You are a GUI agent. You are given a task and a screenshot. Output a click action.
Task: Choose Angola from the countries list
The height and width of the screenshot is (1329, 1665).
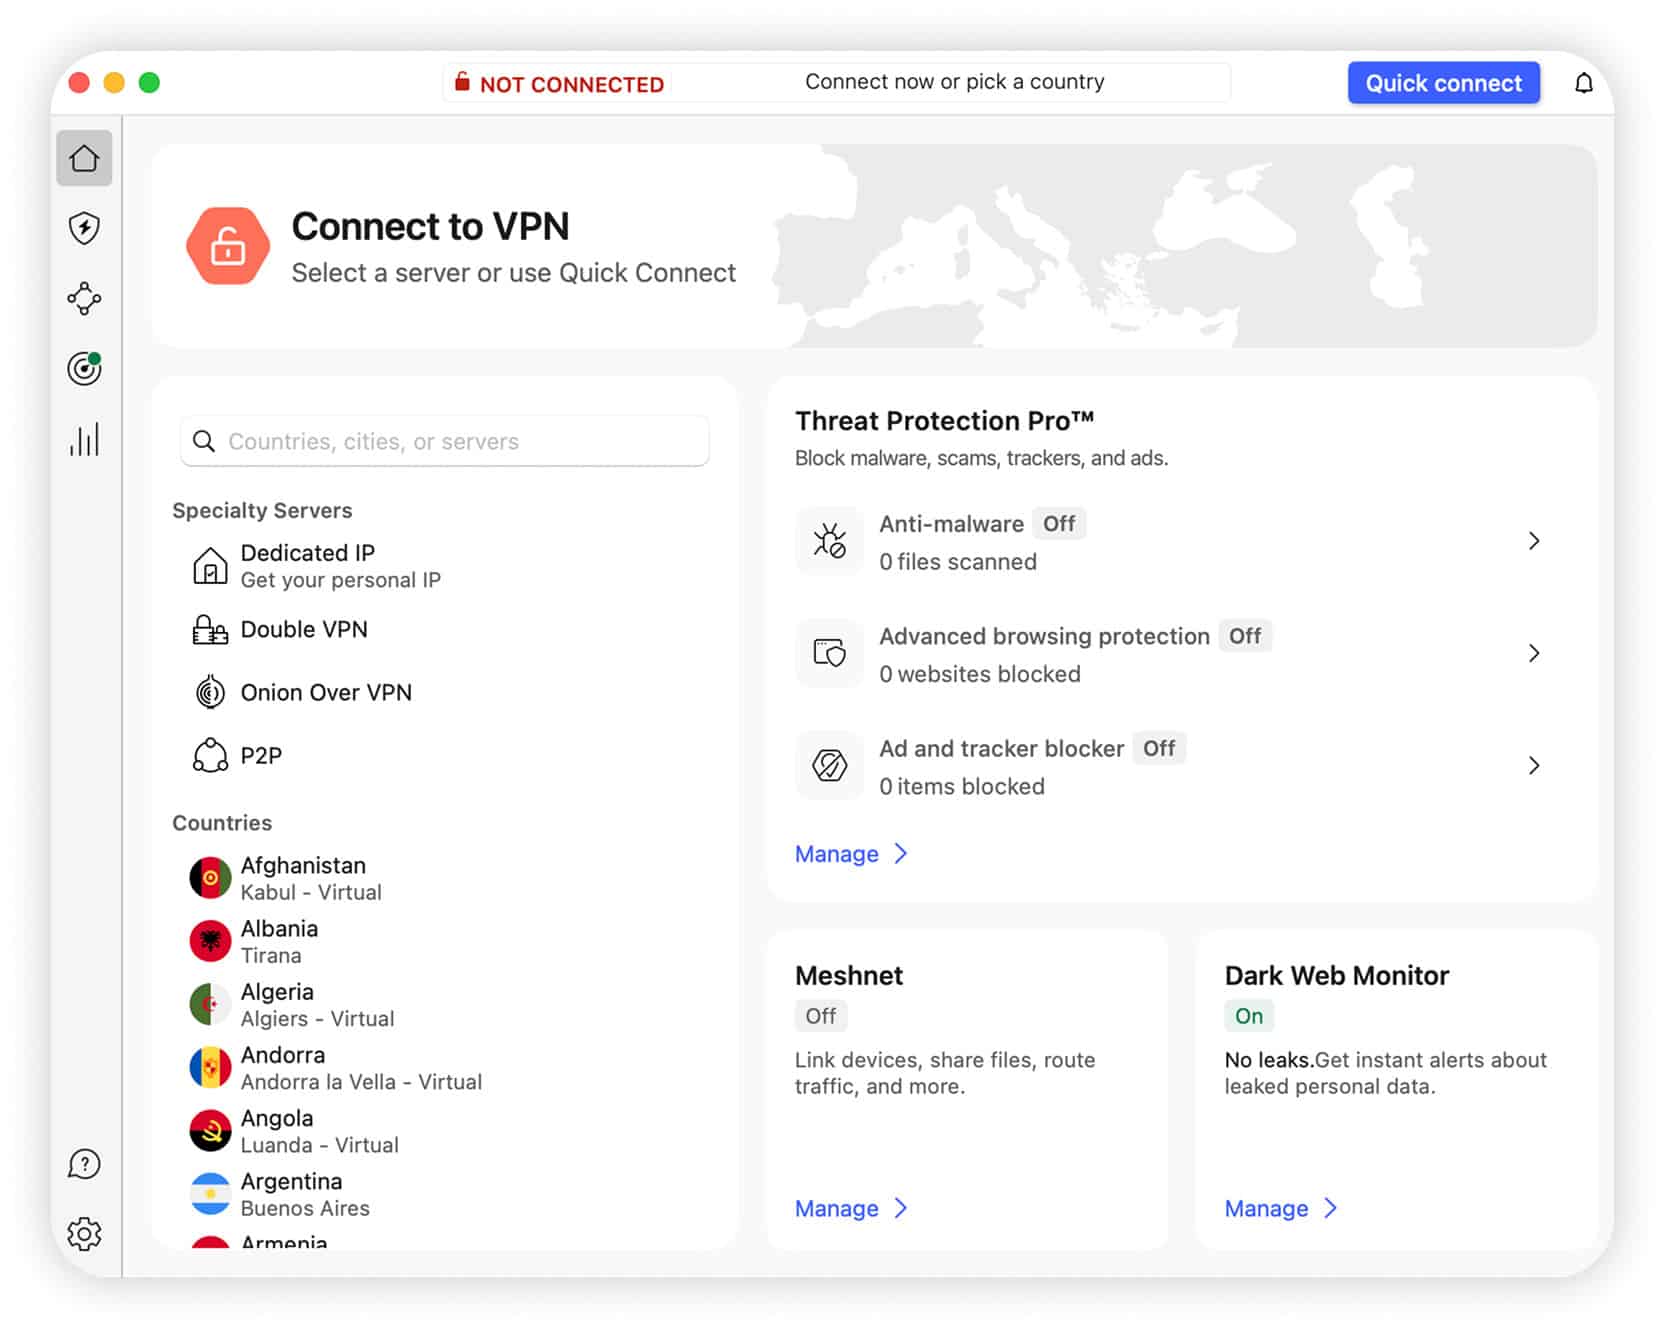(x=445, y=1131)
